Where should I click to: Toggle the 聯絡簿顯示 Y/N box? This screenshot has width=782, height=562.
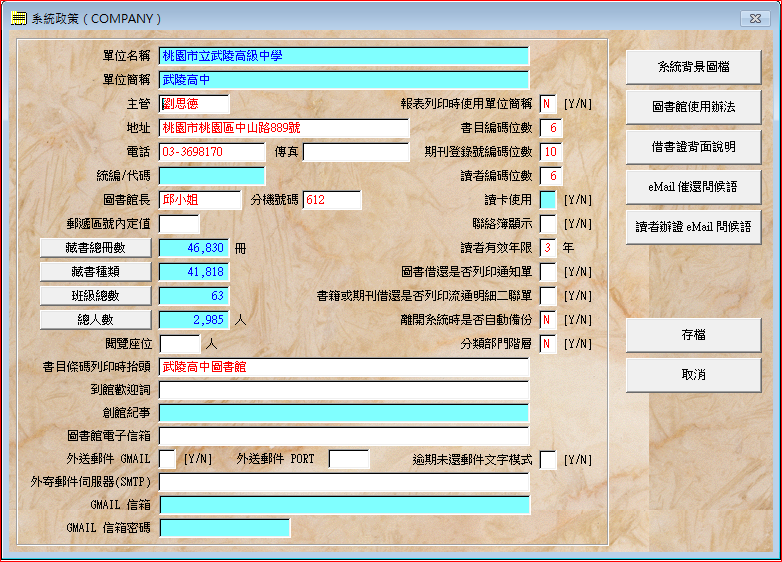(548, 223)
